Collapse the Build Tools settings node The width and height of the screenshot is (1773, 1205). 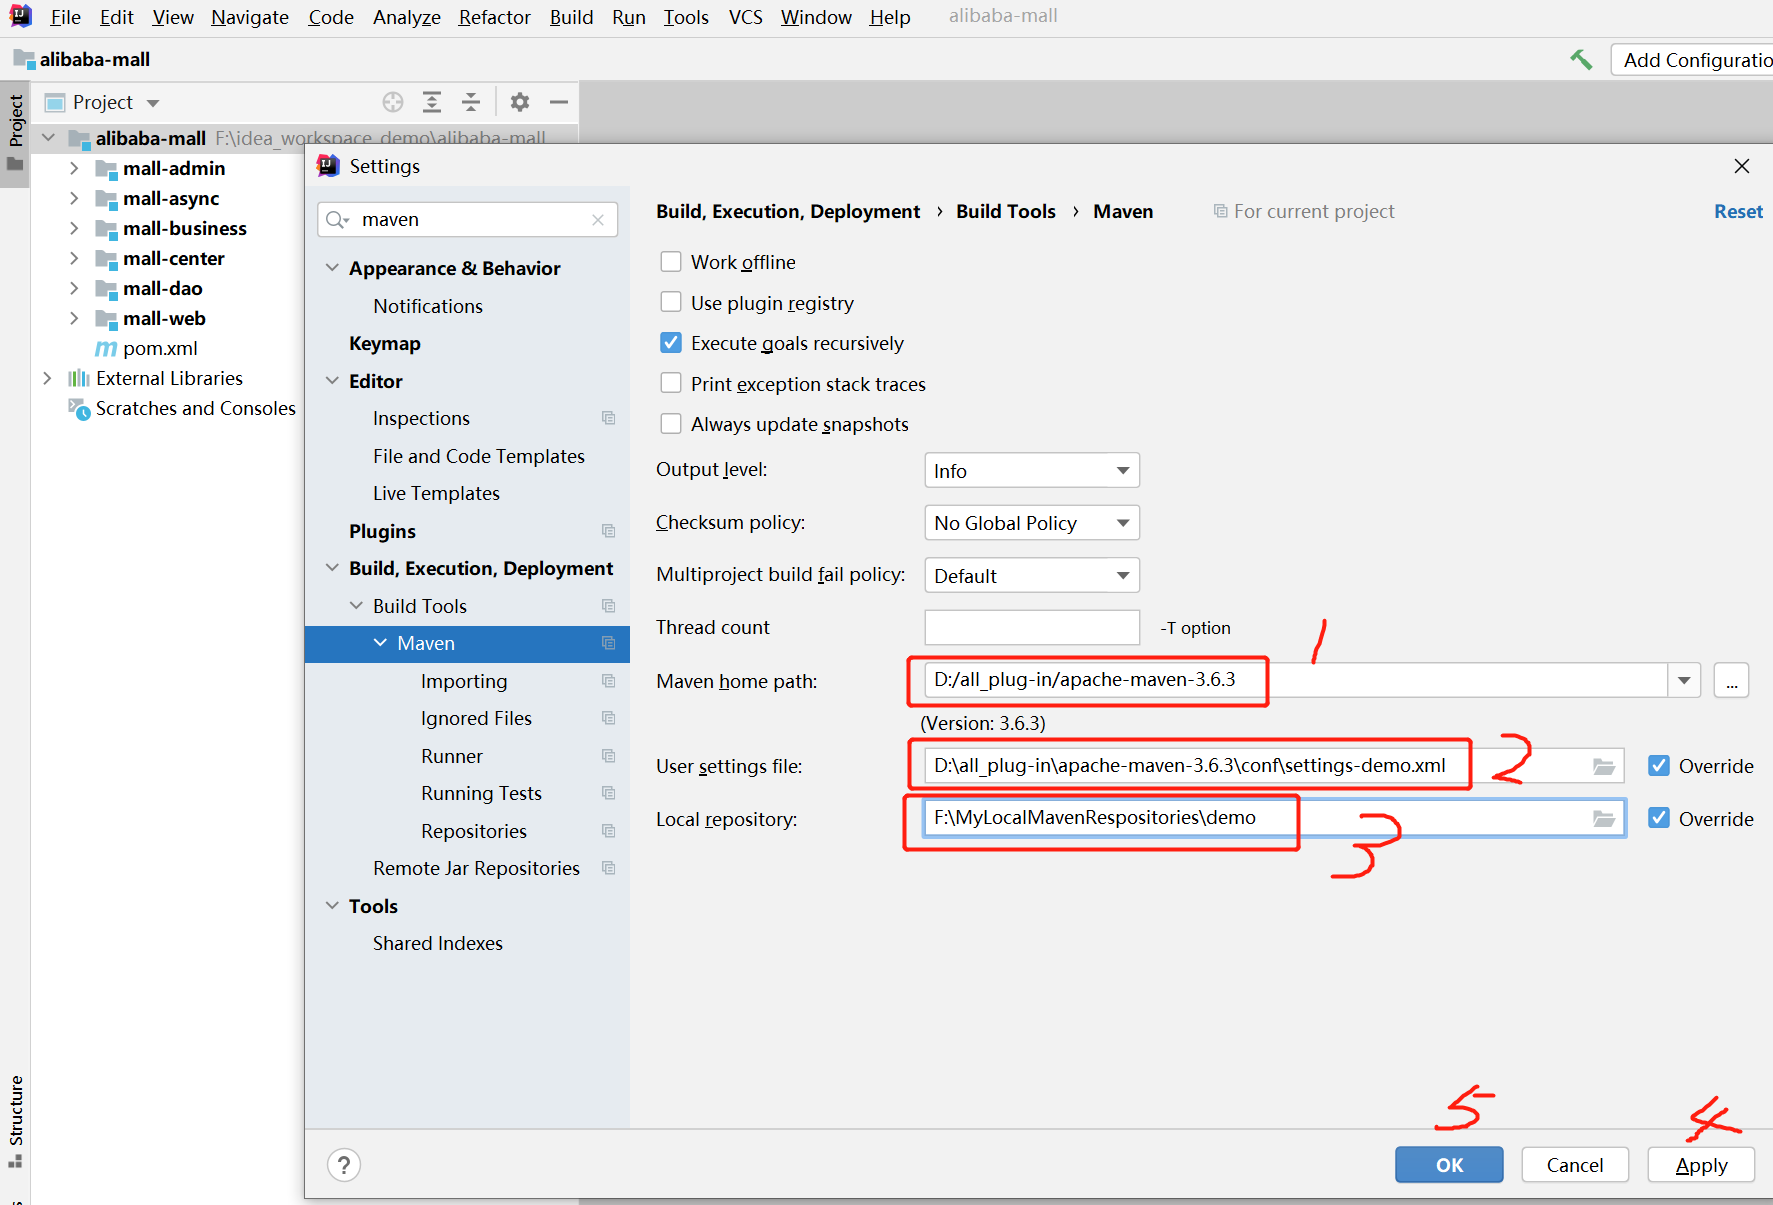coord(356,606)
